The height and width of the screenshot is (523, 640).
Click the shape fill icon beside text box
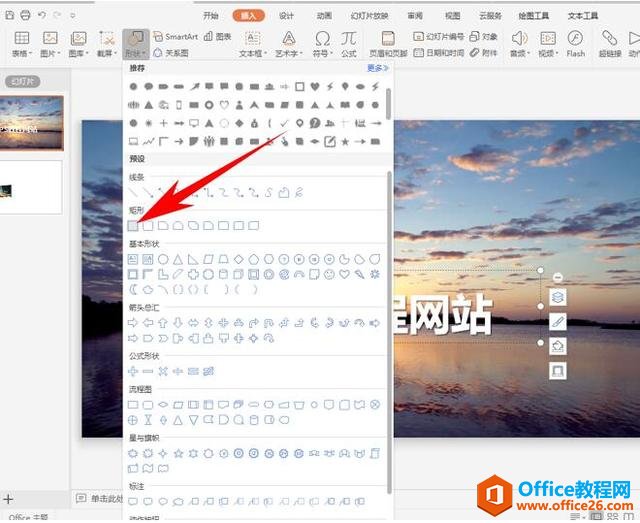pyautogui.click(x=558, y=346)
